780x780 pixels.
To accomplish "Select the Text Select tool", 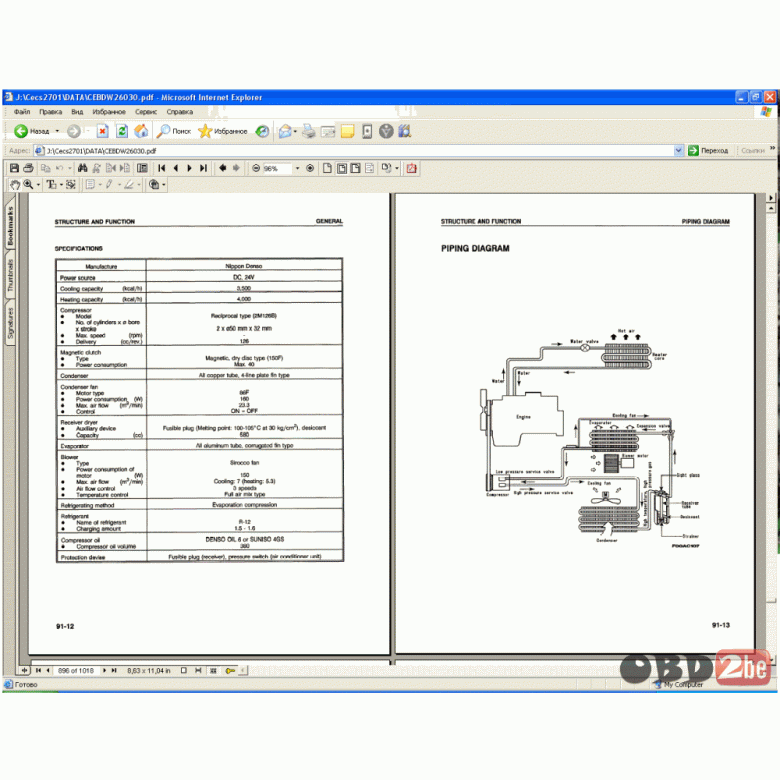I will [x=51, y=185].
